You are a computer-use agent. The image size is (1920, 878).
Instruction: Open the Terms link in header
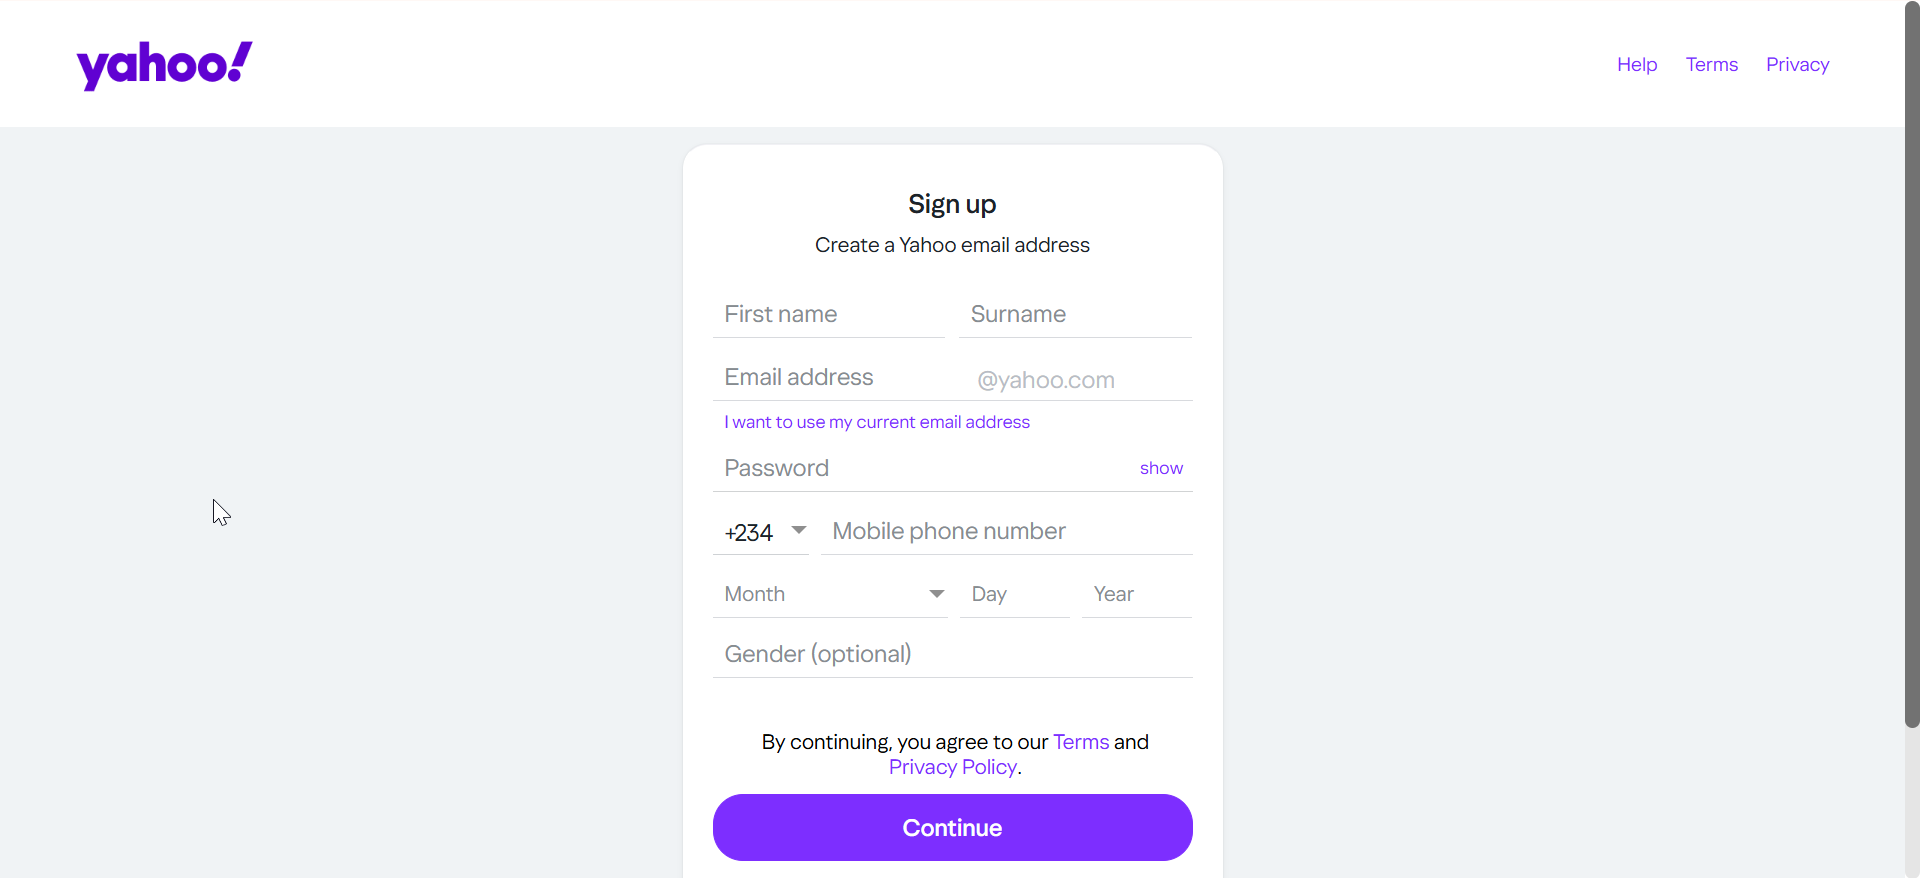click(x=1711, y=65)
